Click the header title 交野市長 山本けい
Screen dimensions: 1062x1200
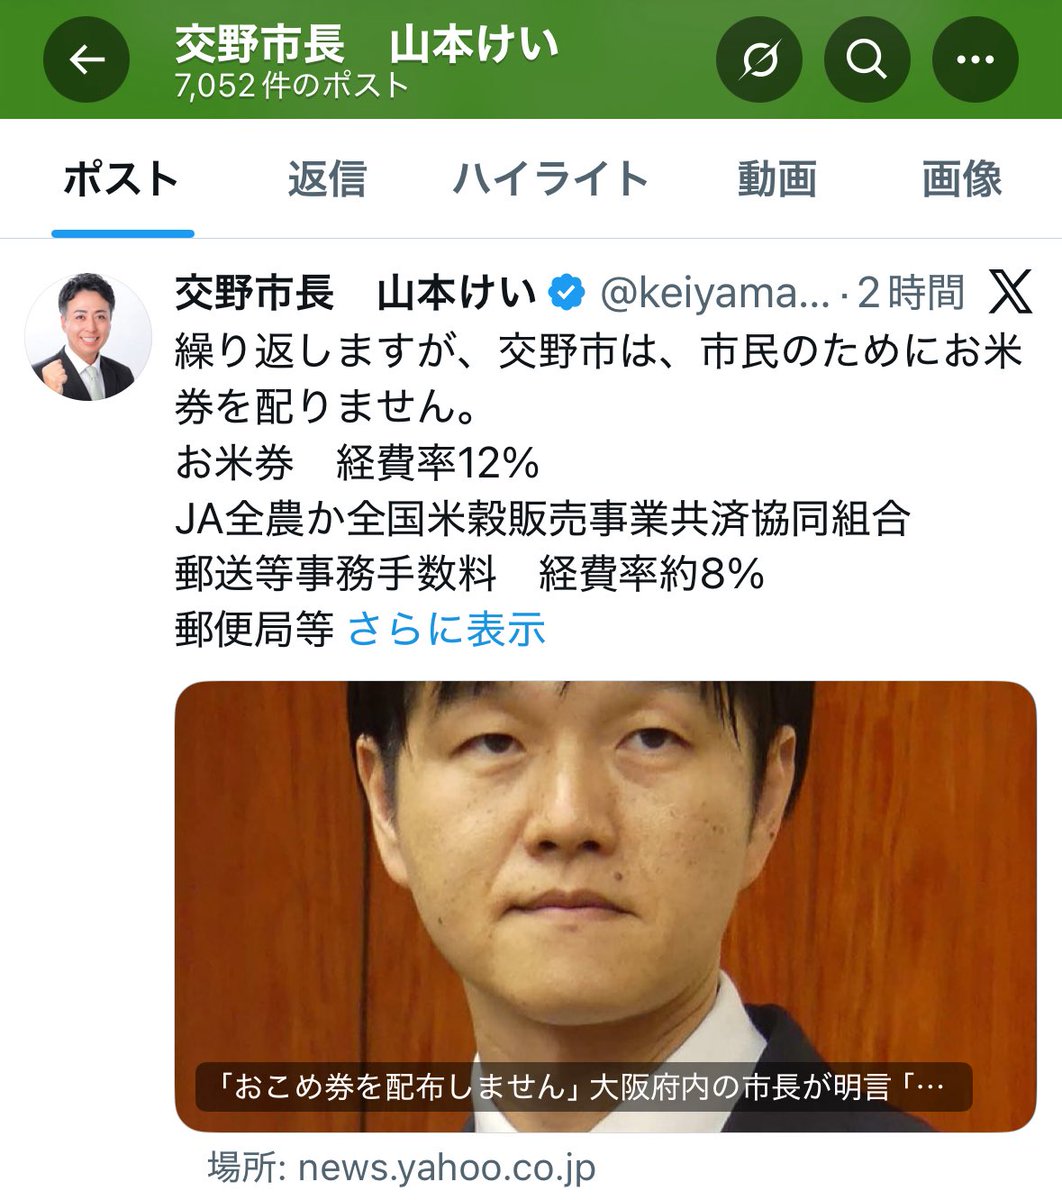click(x=366, y=45)
